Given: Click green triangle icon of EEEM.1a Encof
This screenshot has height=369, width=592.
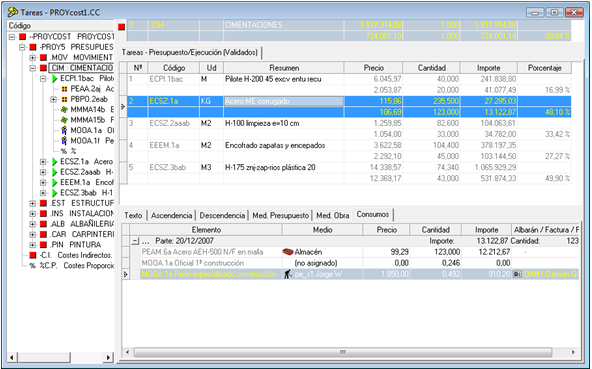Looking at the screenshot, I should coord(54,182).
